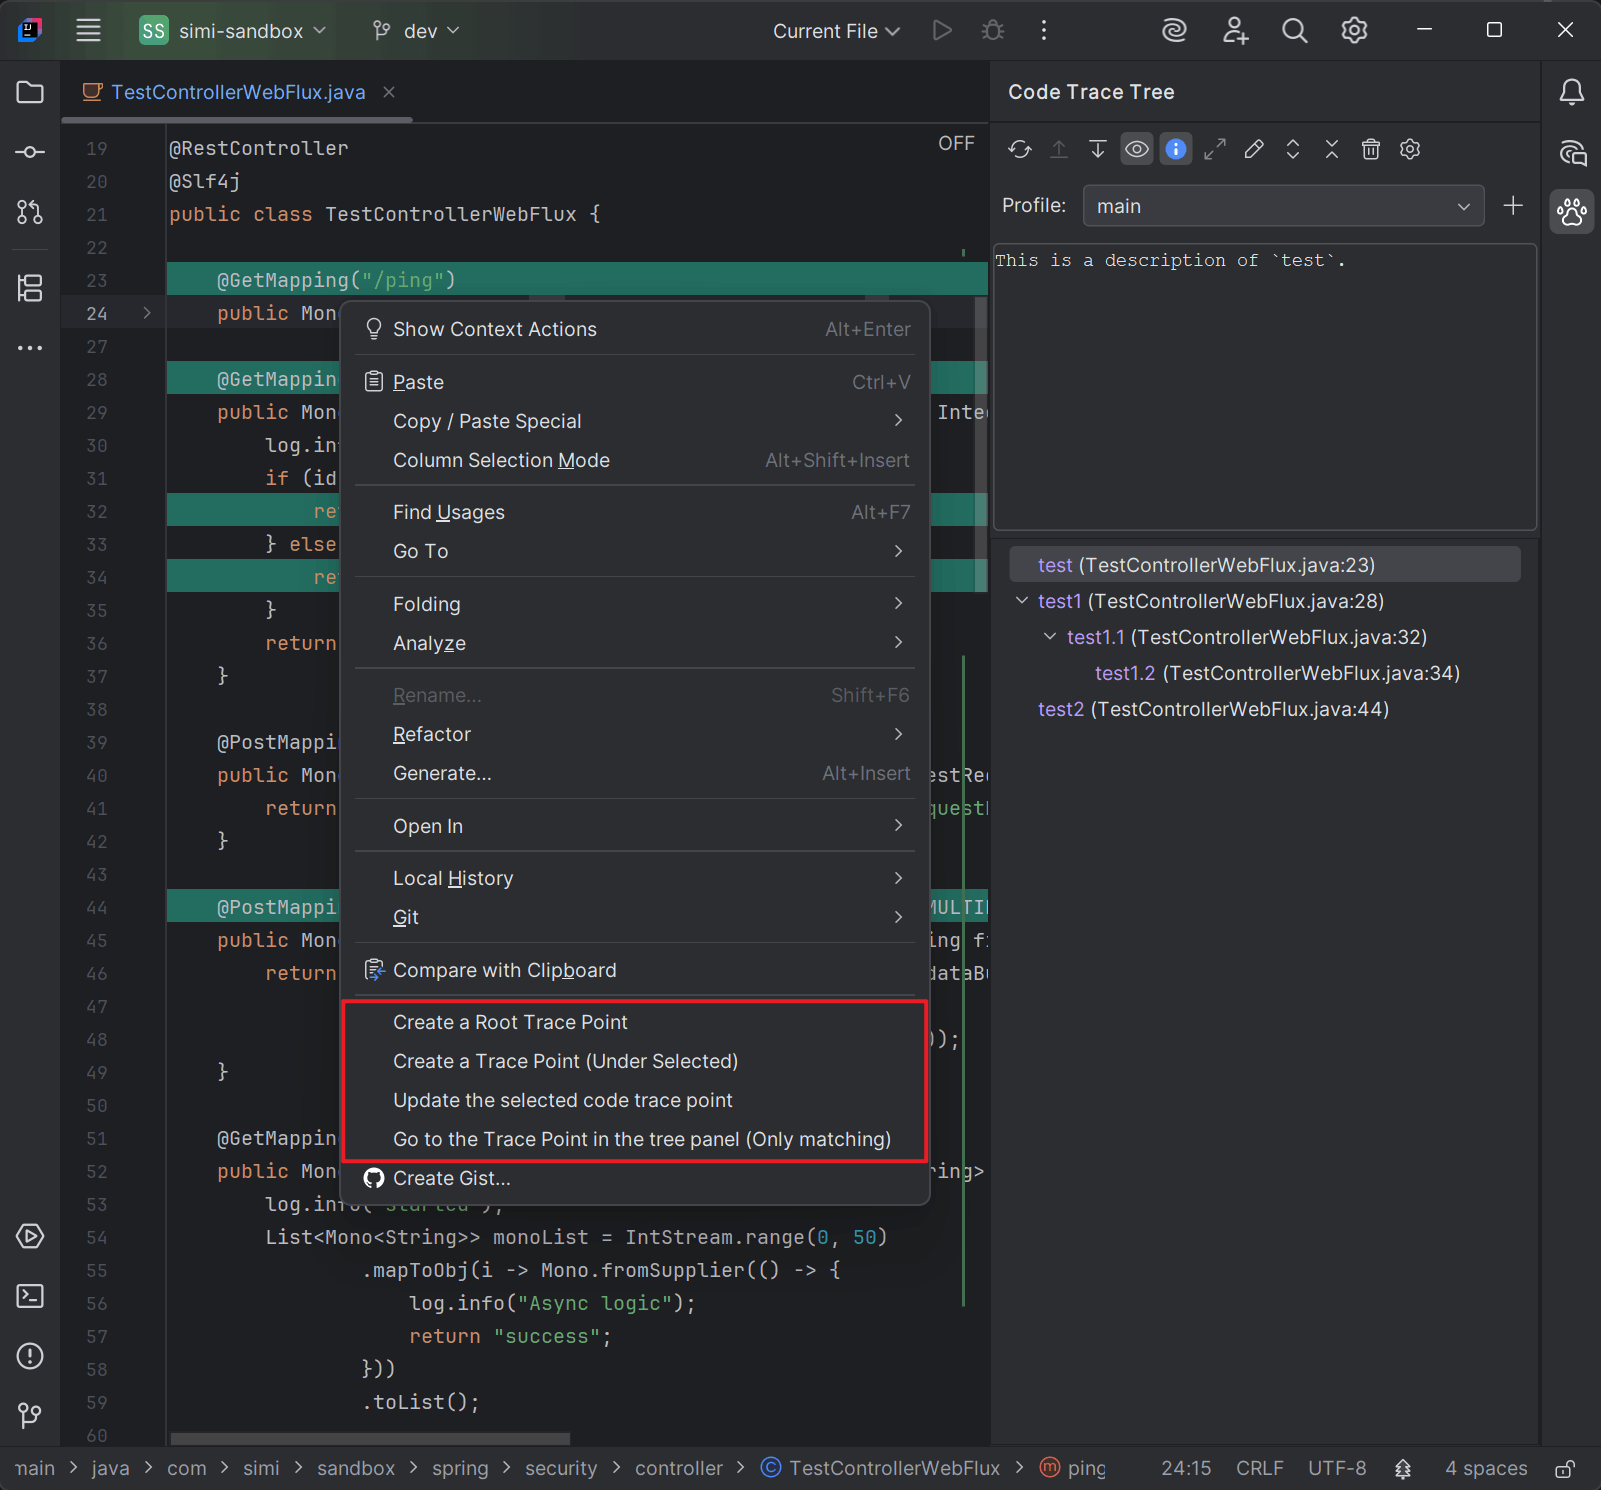Select Create a Trace Point (Under Selected)

point(635,1061)
